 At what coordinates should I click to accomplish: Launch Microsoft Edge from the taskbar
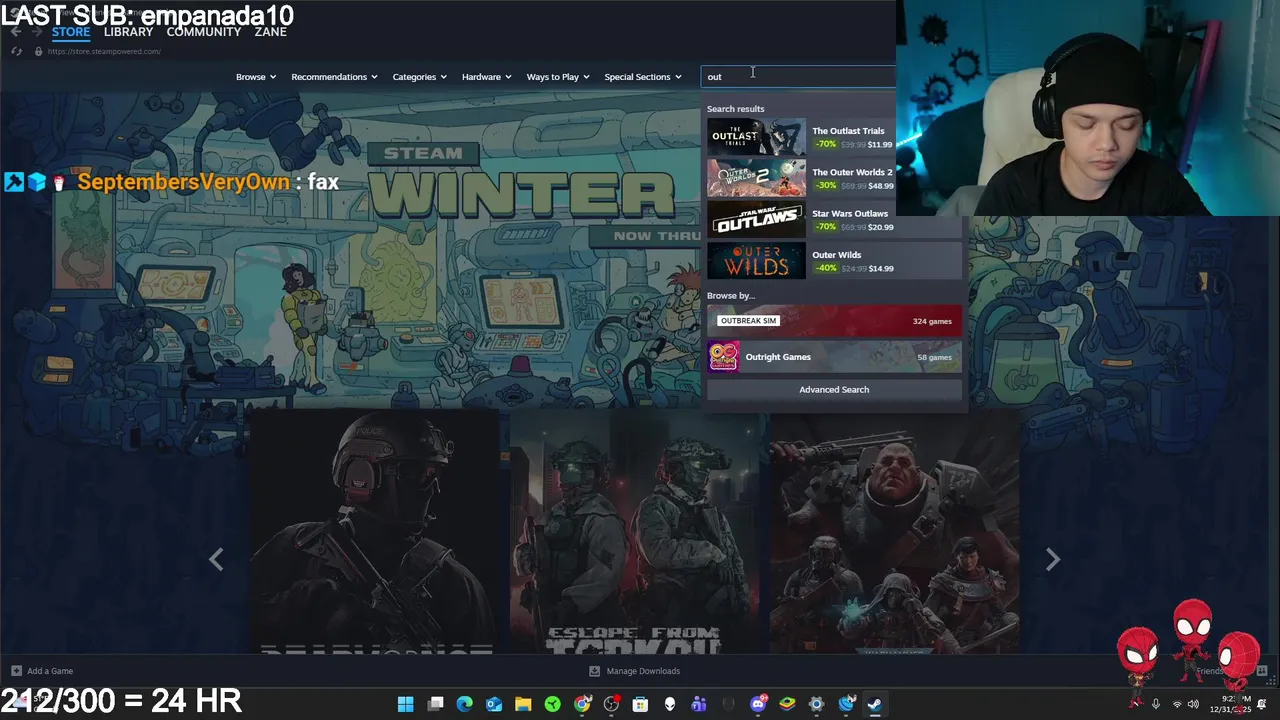click(x=464, y=704)
